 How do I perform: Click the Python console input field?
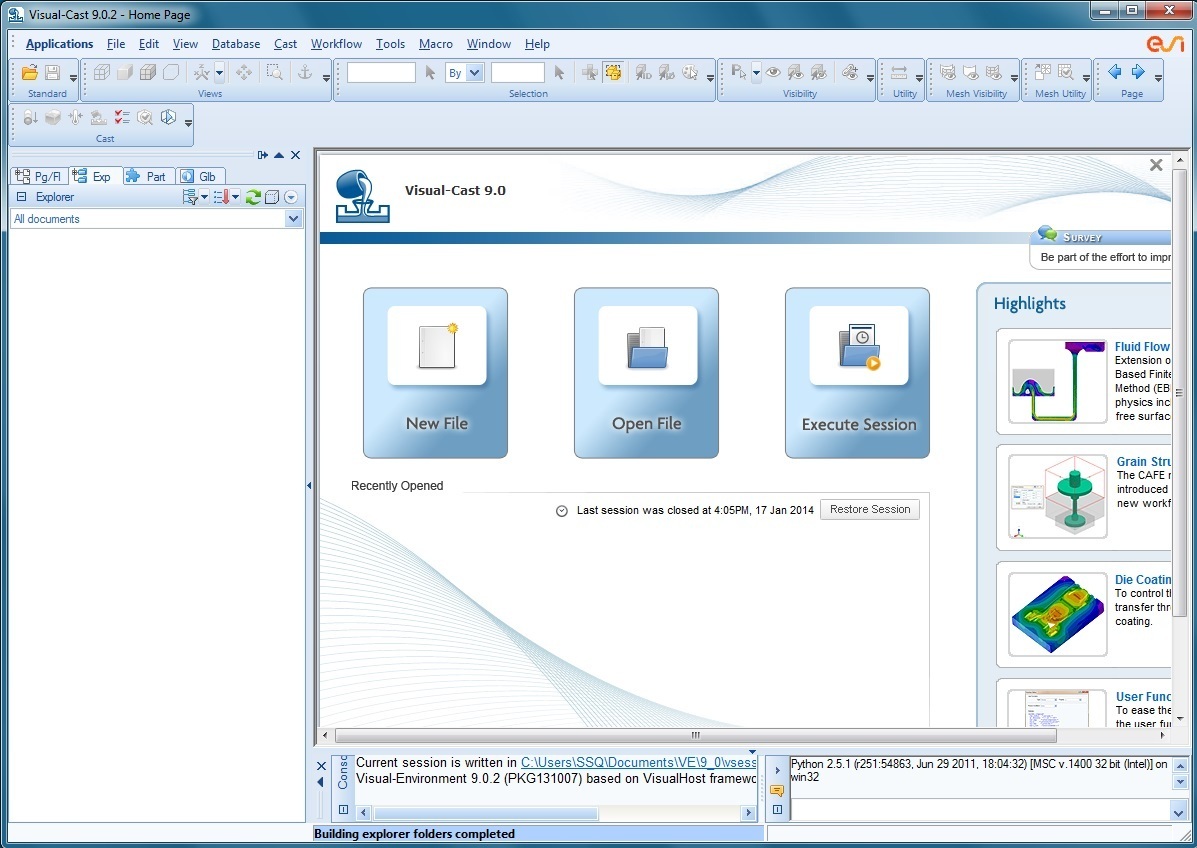[980, 809]
